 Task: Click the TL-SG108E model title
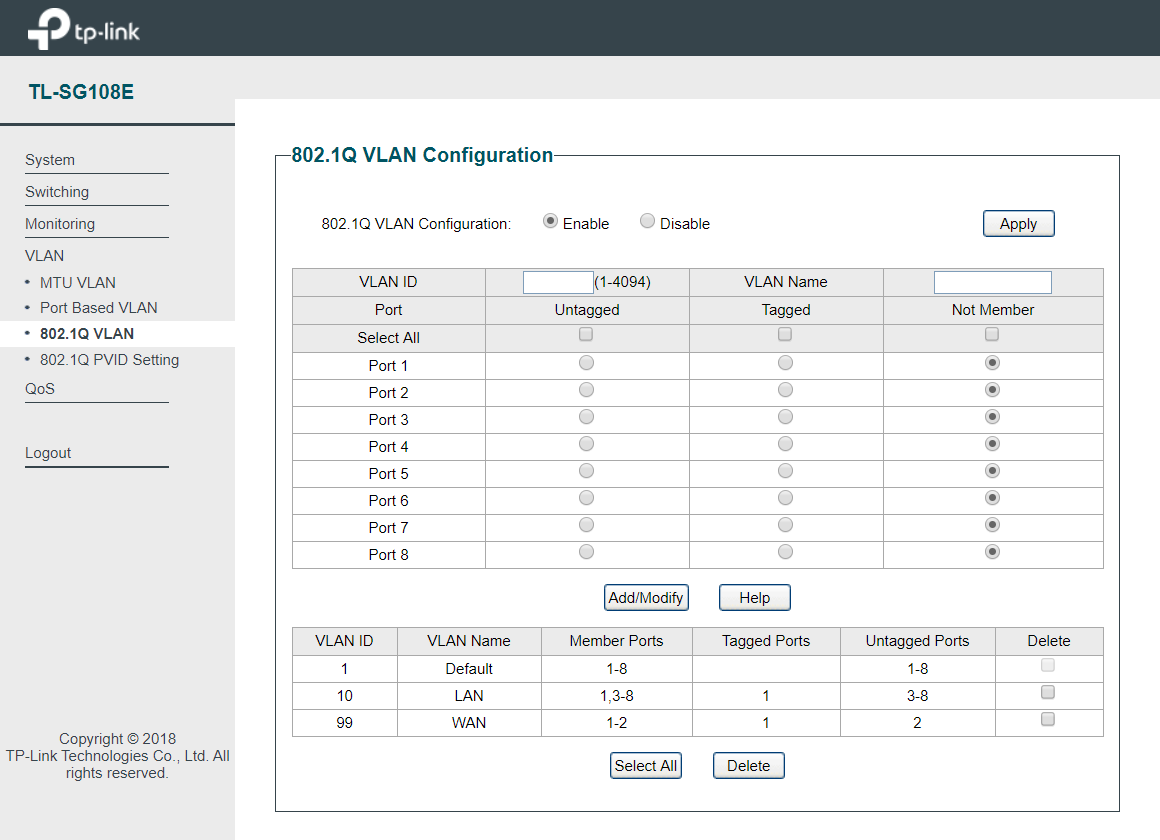point(81,92)
